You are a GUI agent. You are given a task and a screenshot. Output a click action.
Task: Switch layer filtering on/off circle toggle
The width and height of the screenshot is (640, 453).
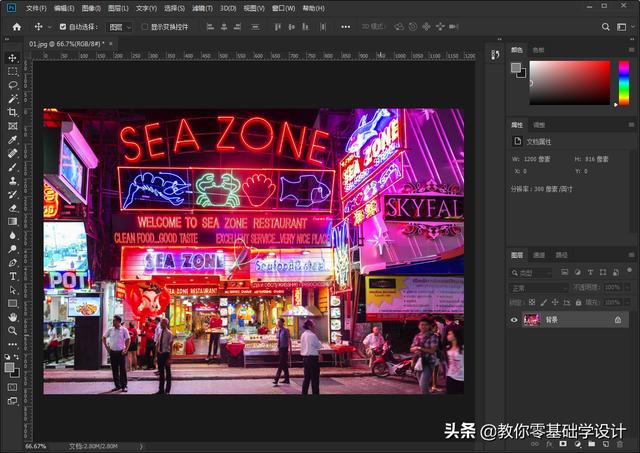click(629, 271)
